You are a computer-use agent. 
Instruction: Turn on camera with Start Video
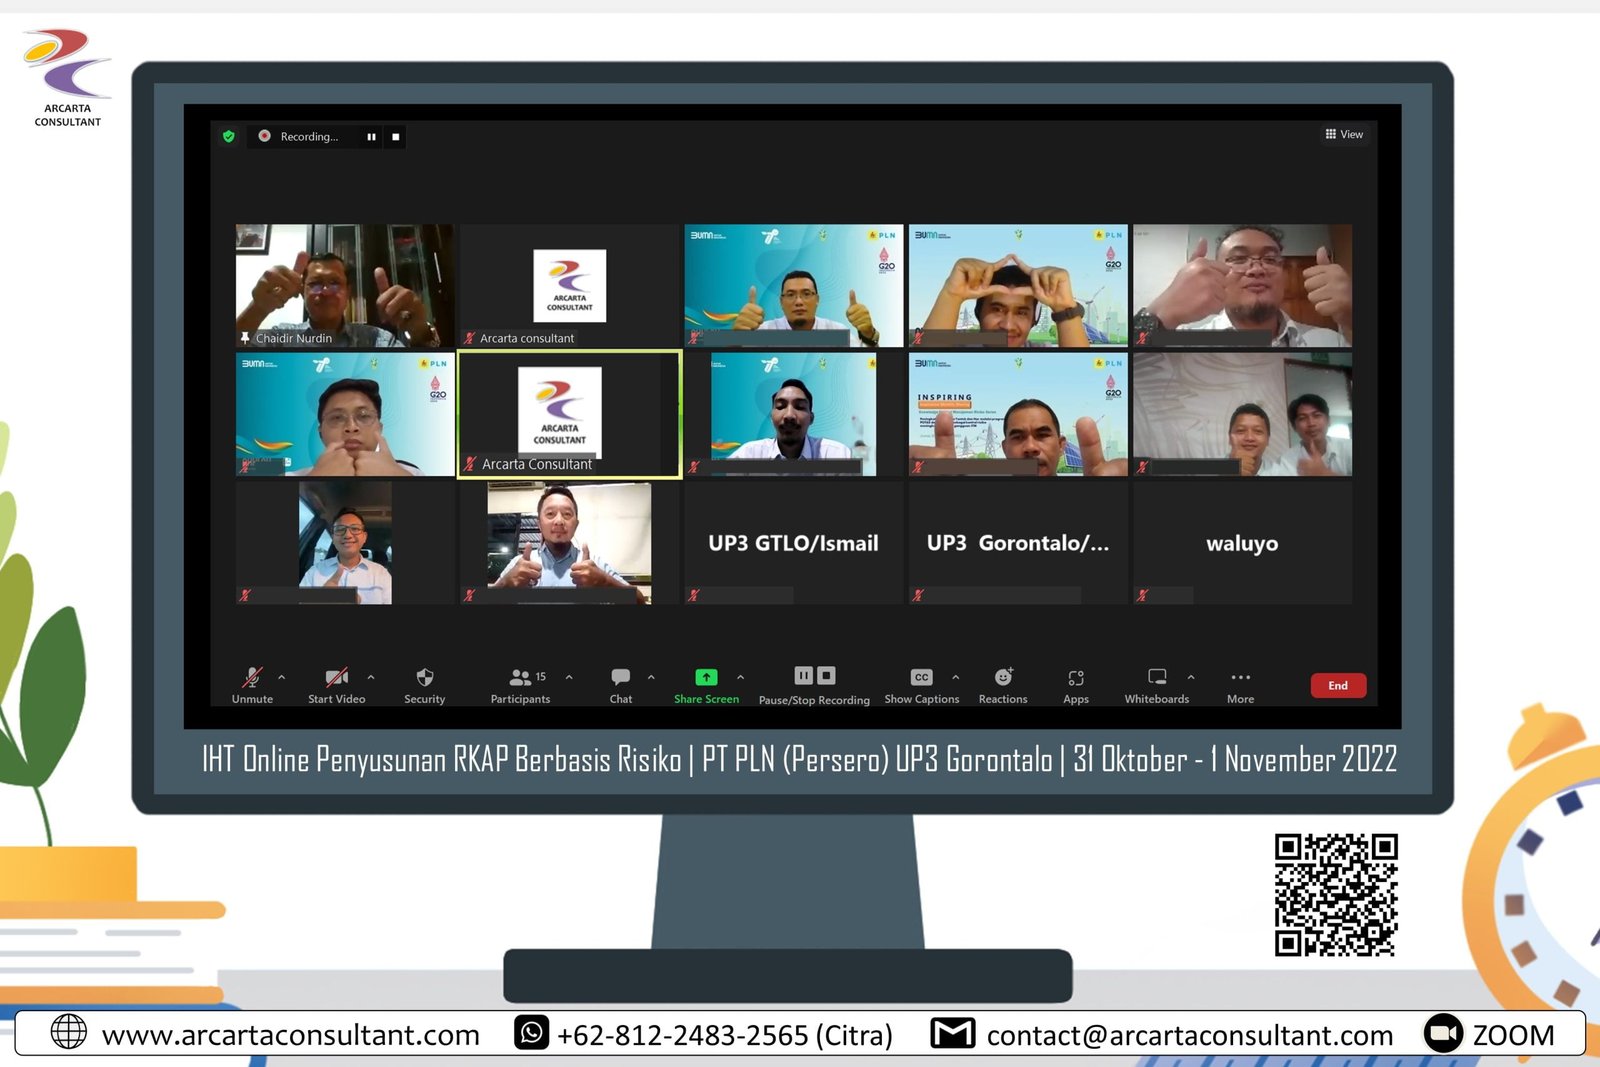[x=336, y=678]
